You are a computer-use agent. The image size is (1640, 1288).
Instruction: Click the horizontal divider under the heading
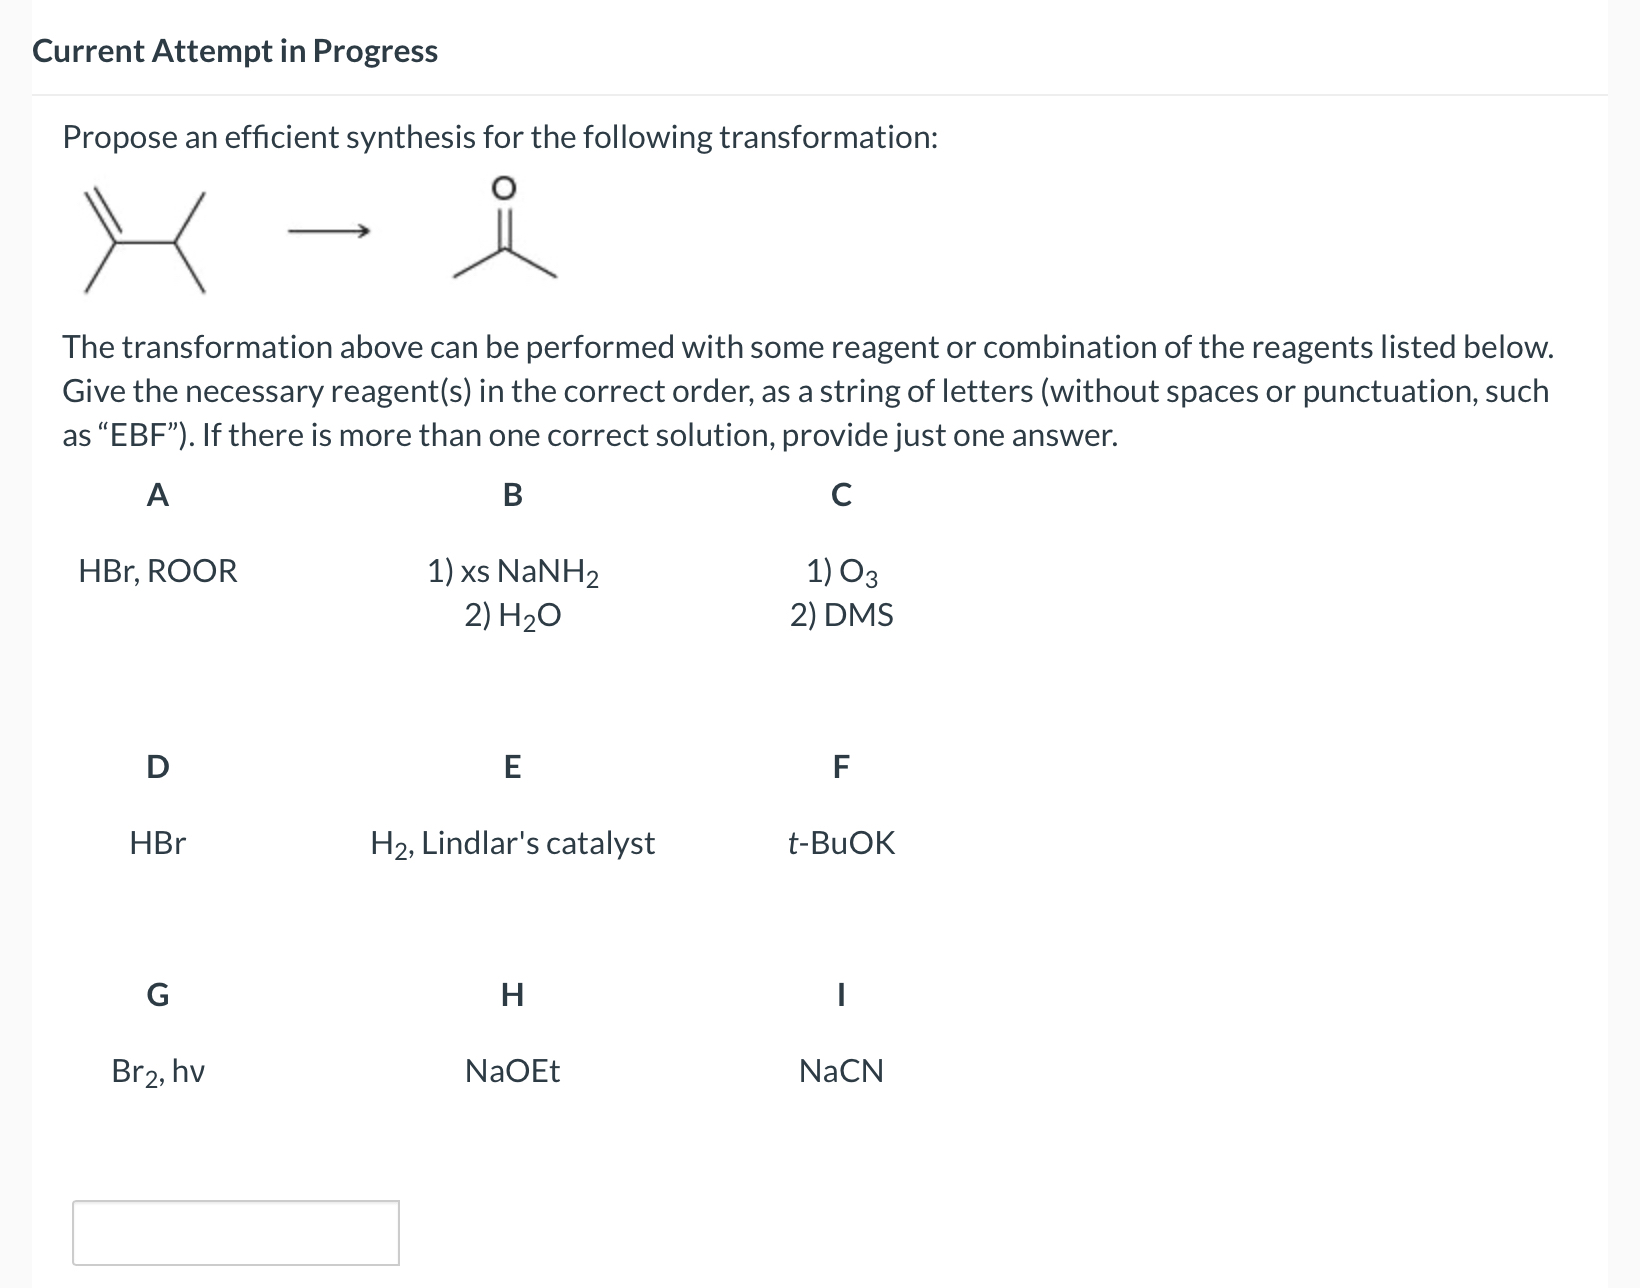[x=820, y=91]
